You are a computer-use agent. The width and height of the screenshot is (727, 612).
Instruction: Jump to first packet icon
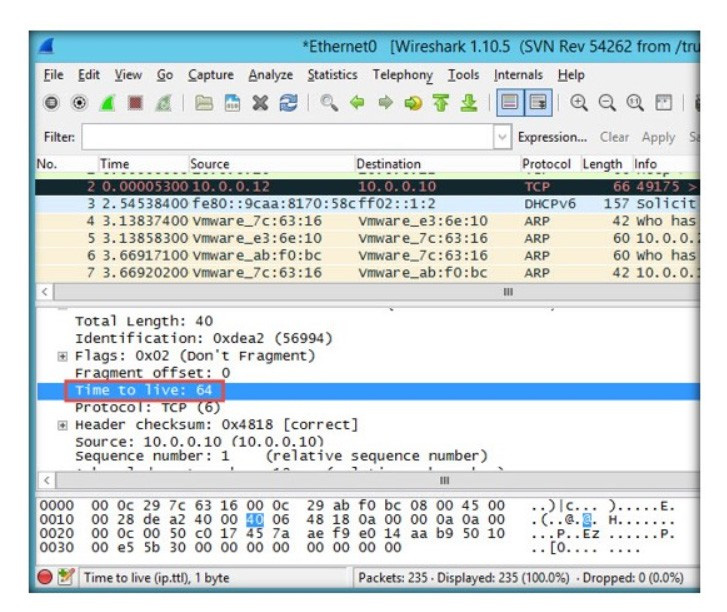click(x=440, y=102)
